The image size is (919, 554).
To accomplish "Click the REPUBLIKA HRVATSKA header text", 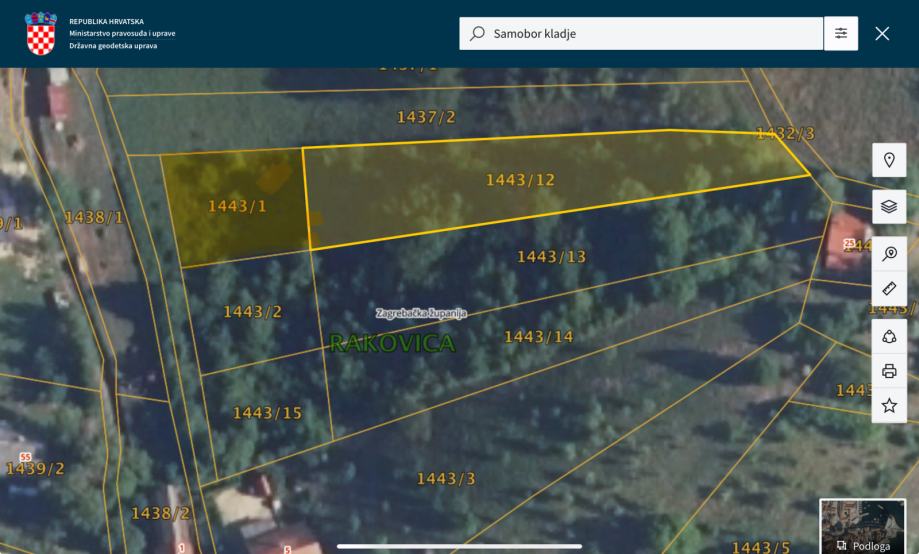I will [x=107, y=21].
